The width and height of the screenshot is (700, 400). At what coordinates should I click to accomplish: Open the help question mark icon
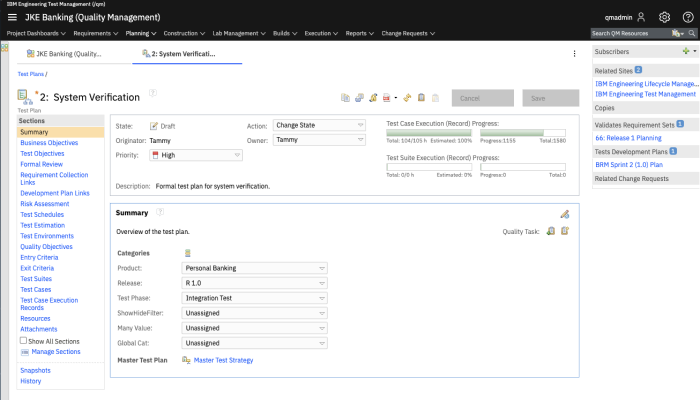(687, 18)
